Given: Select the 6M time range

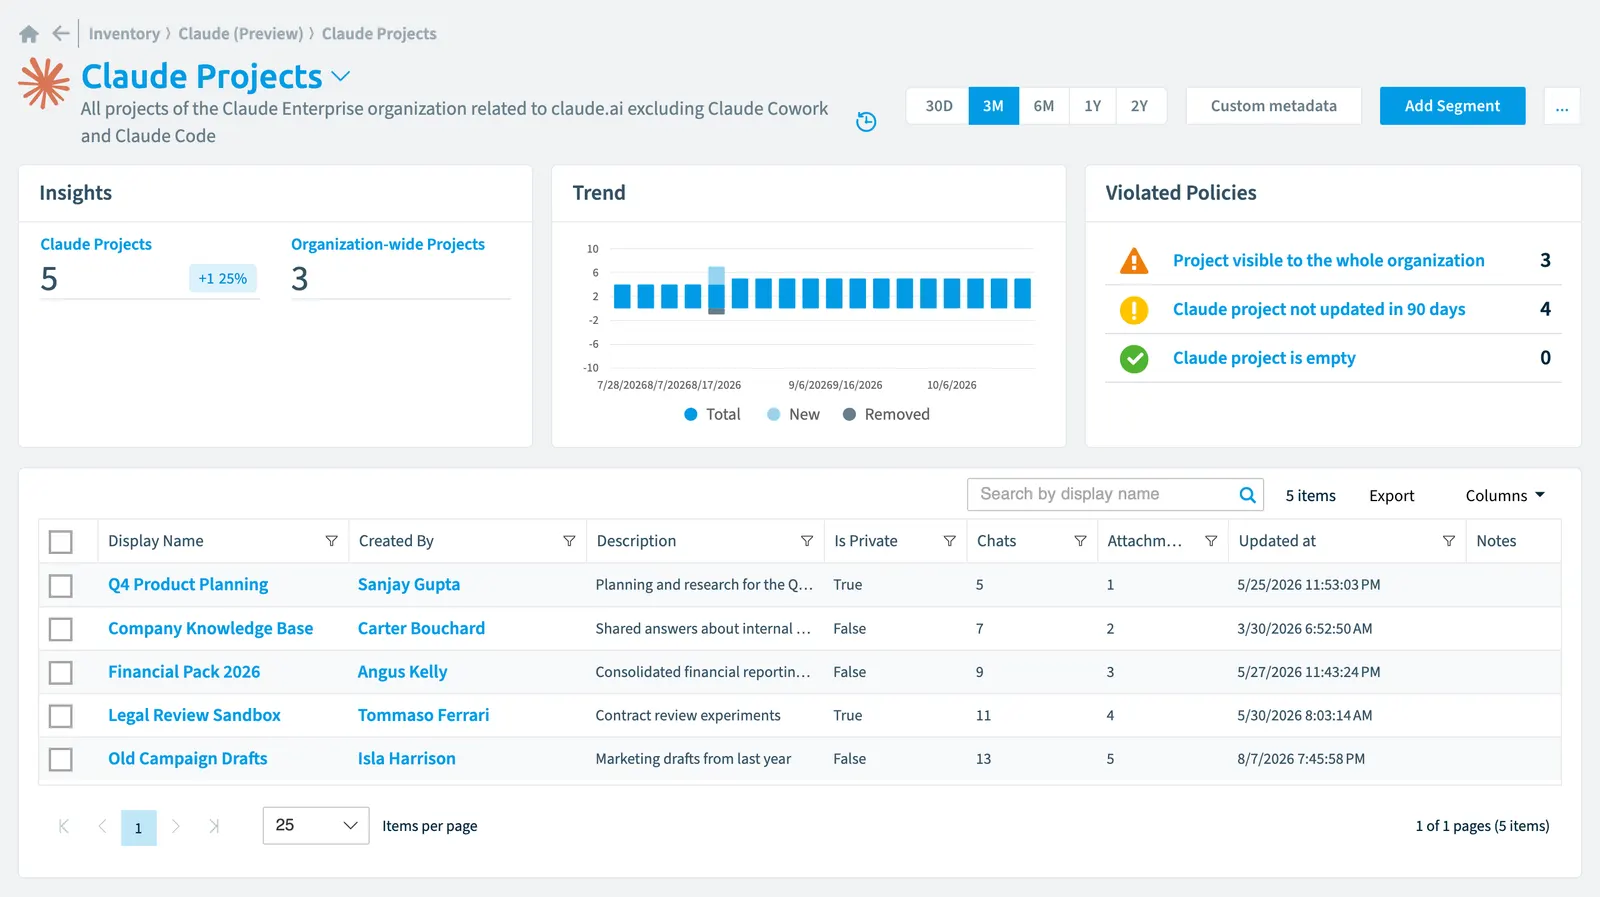Looking at the screenshot, I should pos(1044,106).
